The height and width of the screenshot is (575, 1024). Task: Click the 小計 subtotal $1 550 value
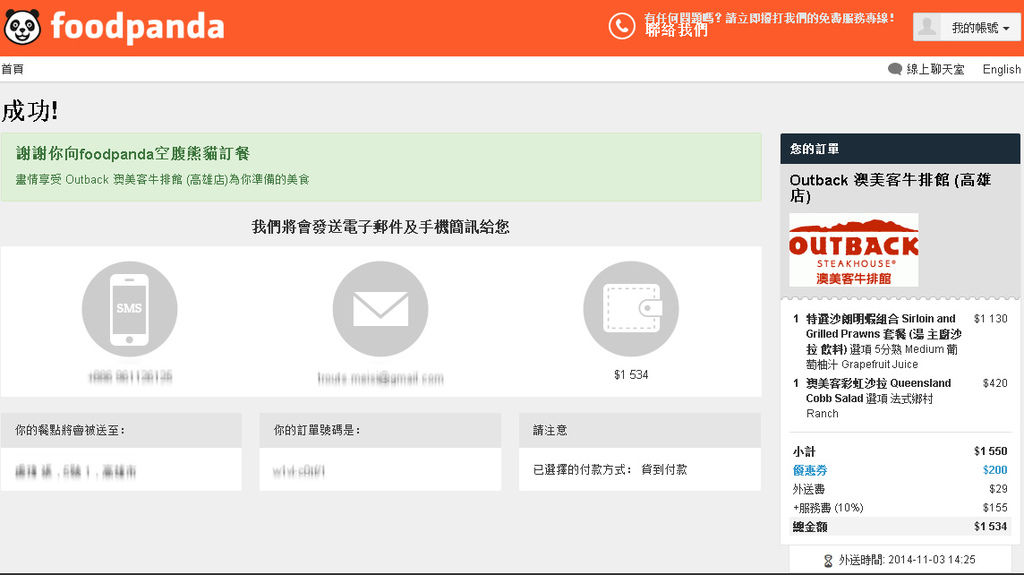click(990, 451)
